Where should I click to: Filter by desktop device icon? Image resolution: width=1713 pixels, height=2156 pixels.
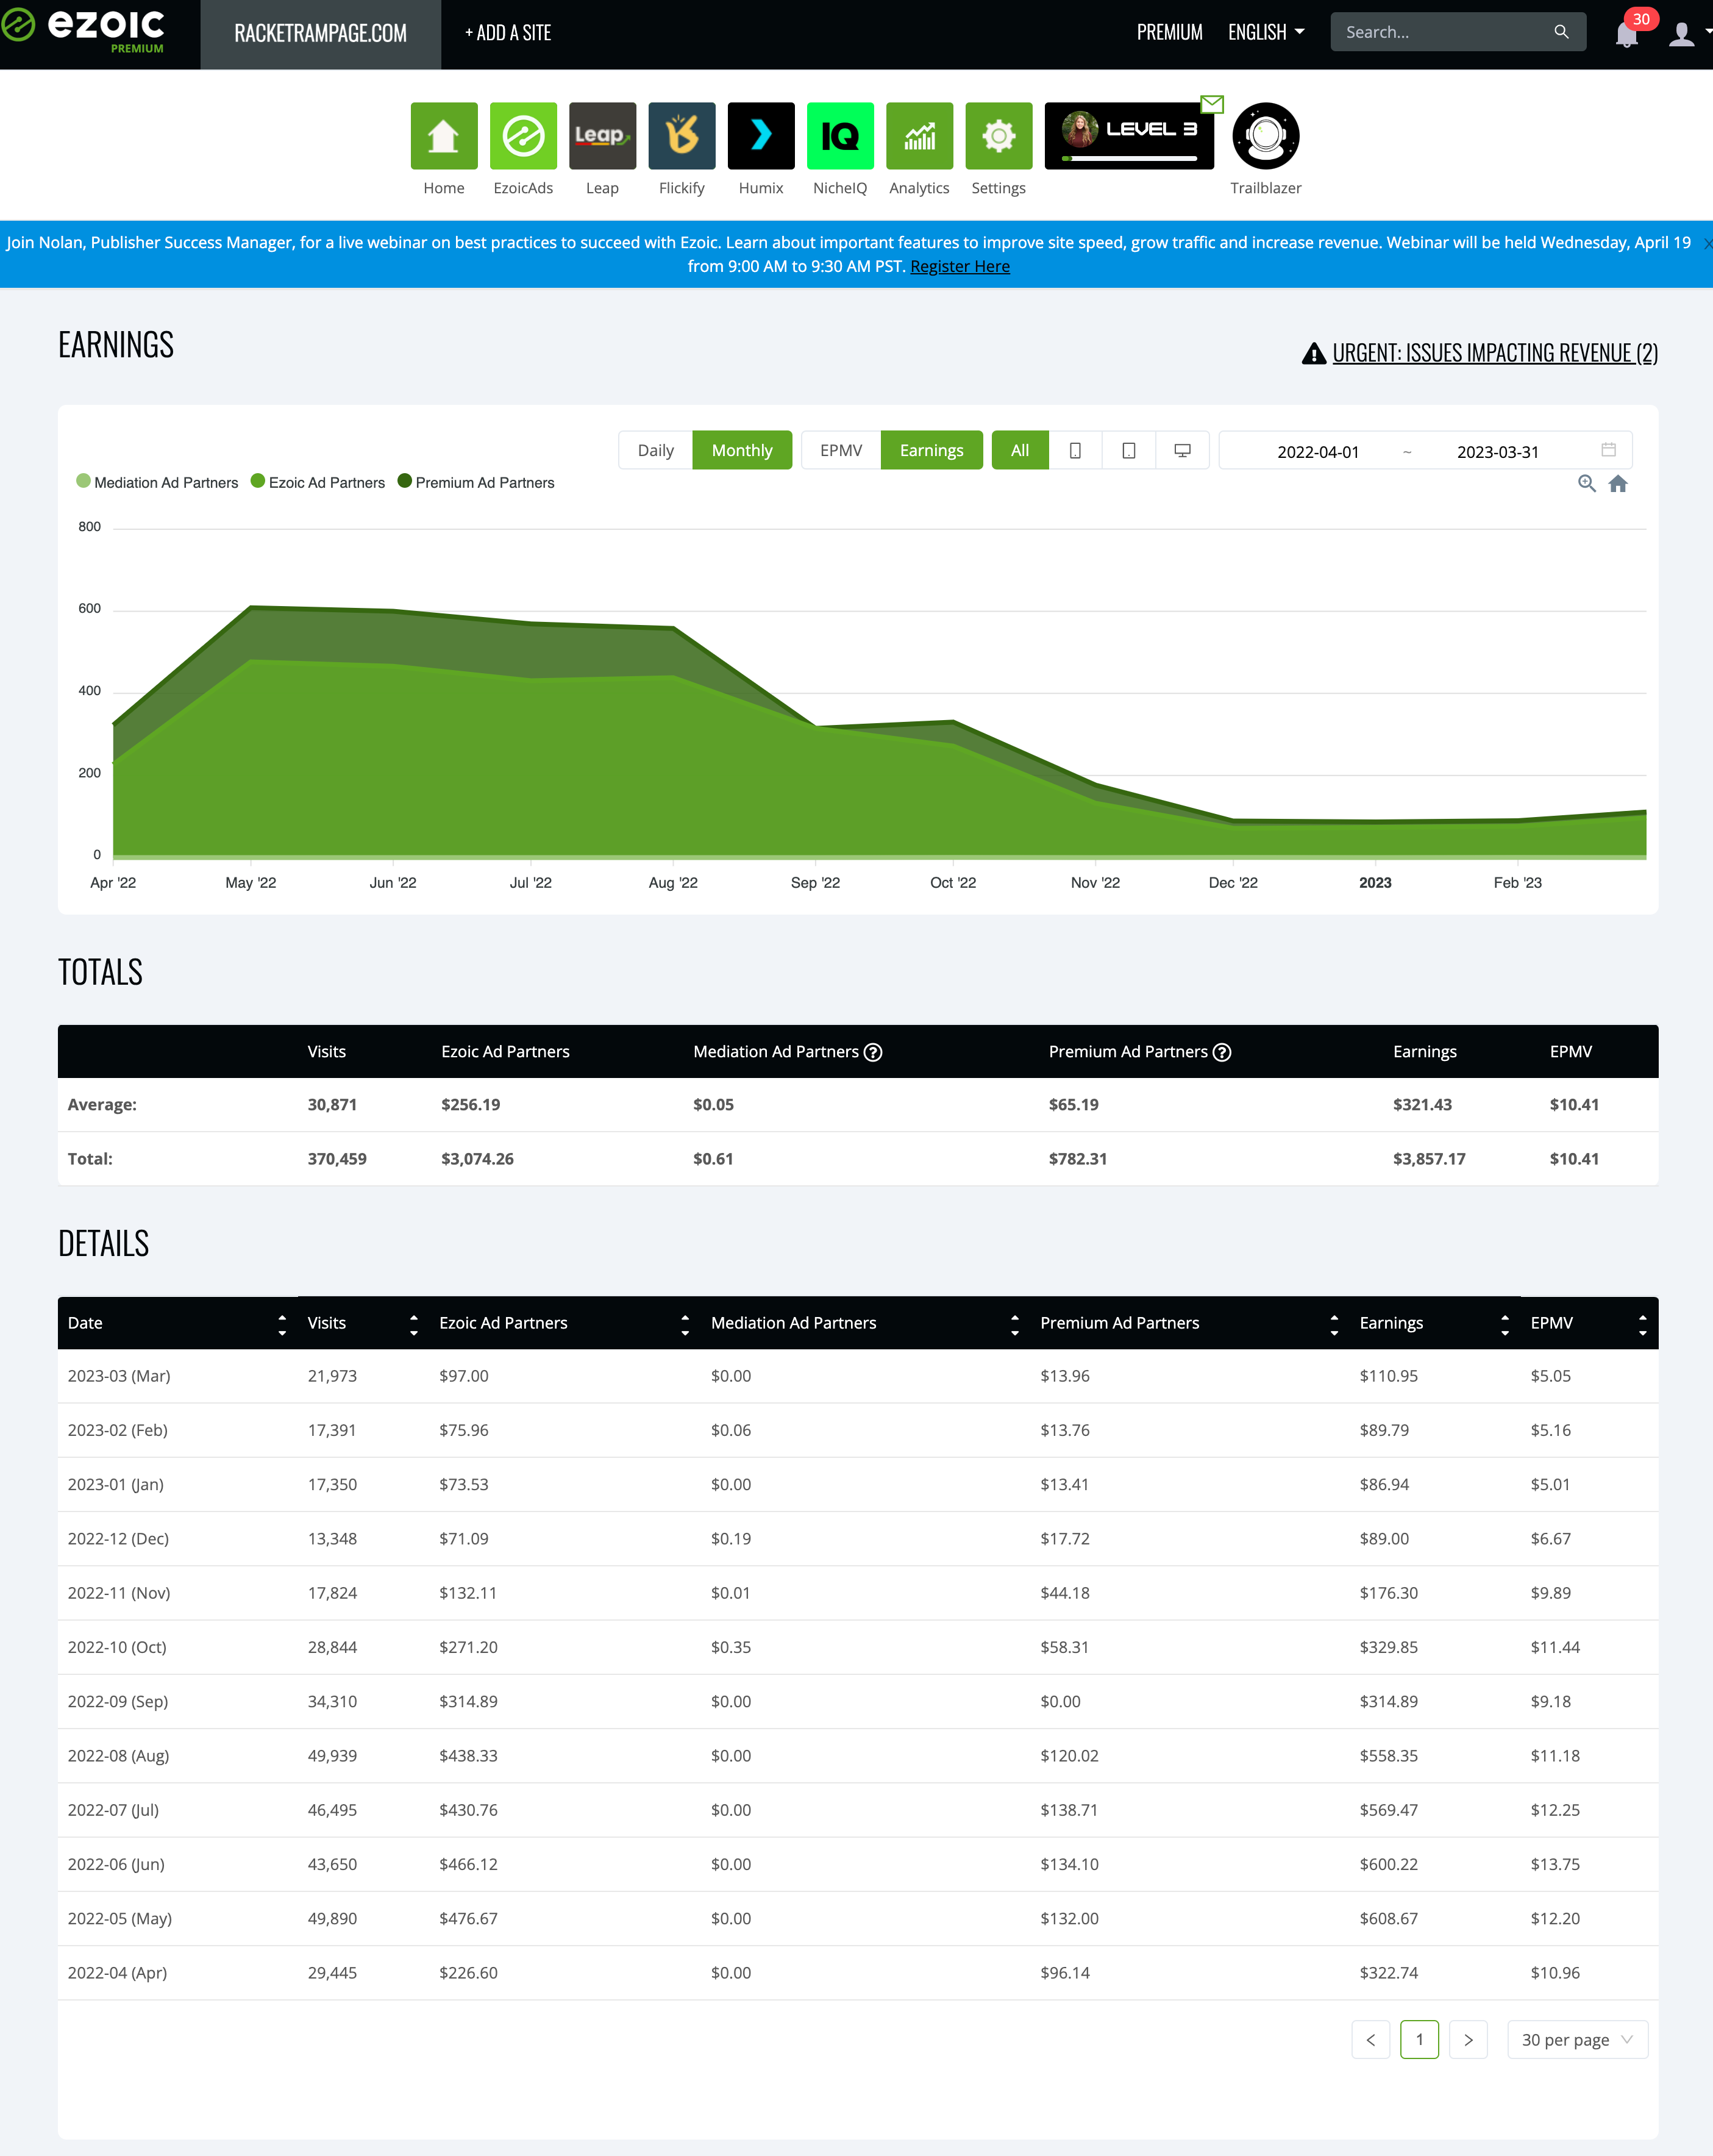click(1182, 450)
